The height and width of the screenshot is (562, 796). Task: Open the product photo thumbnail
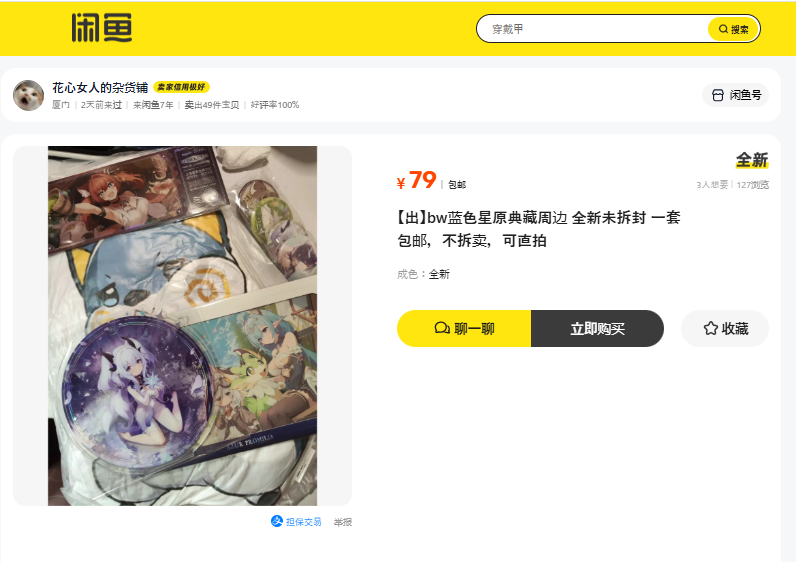[x=182, y=326]
